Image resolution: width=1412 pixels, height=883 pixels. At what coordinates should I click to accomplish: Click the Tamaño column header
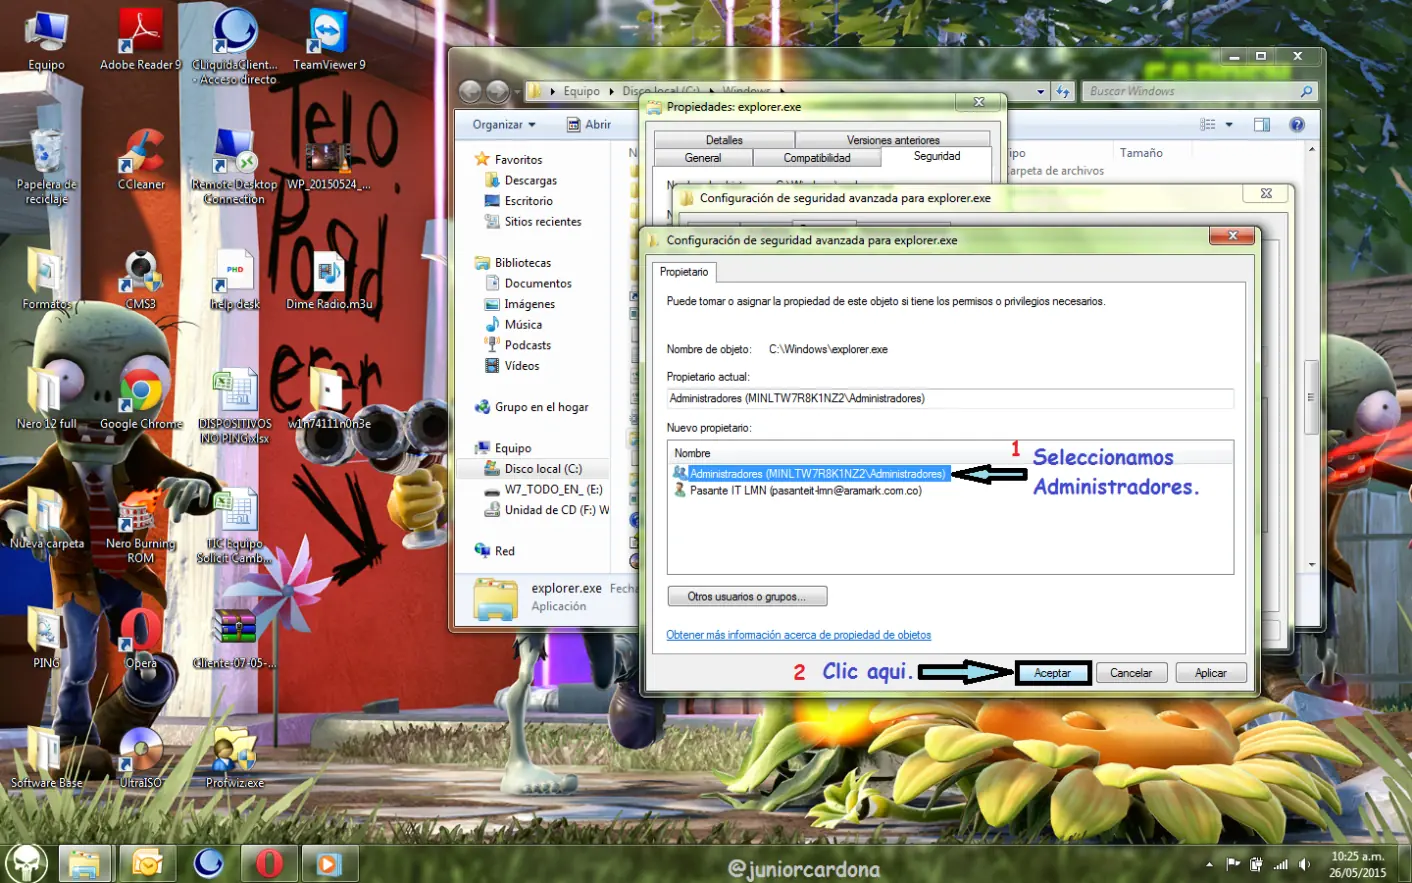pos(1141,153)
